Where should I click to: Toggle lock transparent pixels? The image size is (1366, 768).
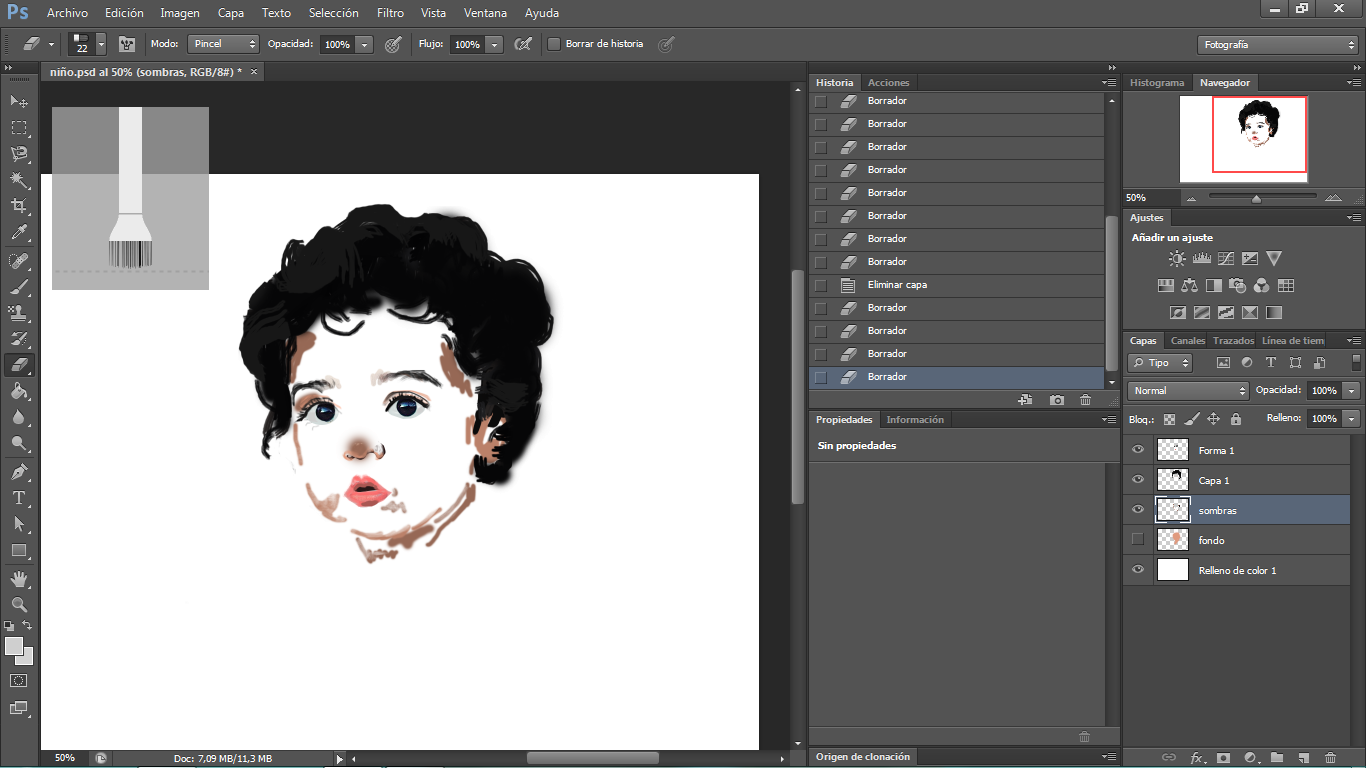click(x=1170, y=419)
